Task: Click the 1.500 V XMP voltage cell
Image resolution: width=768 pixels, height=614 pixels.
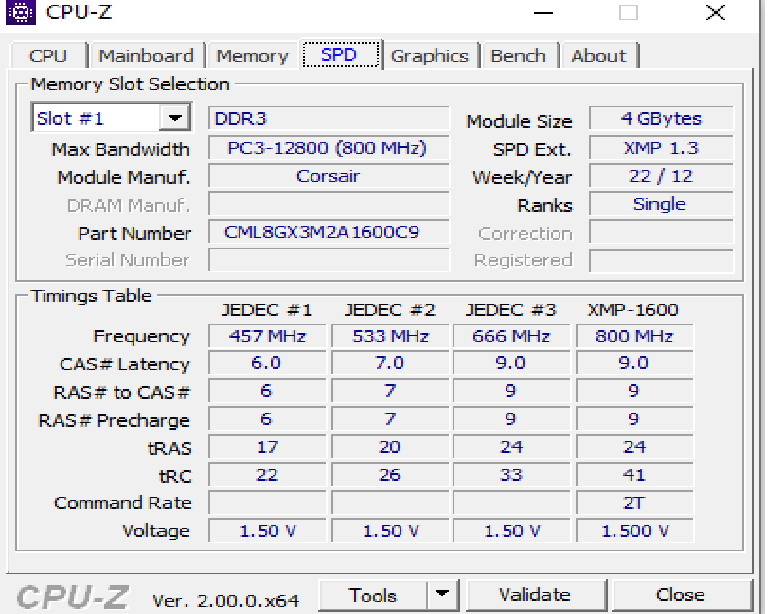Action: (634, 531)
